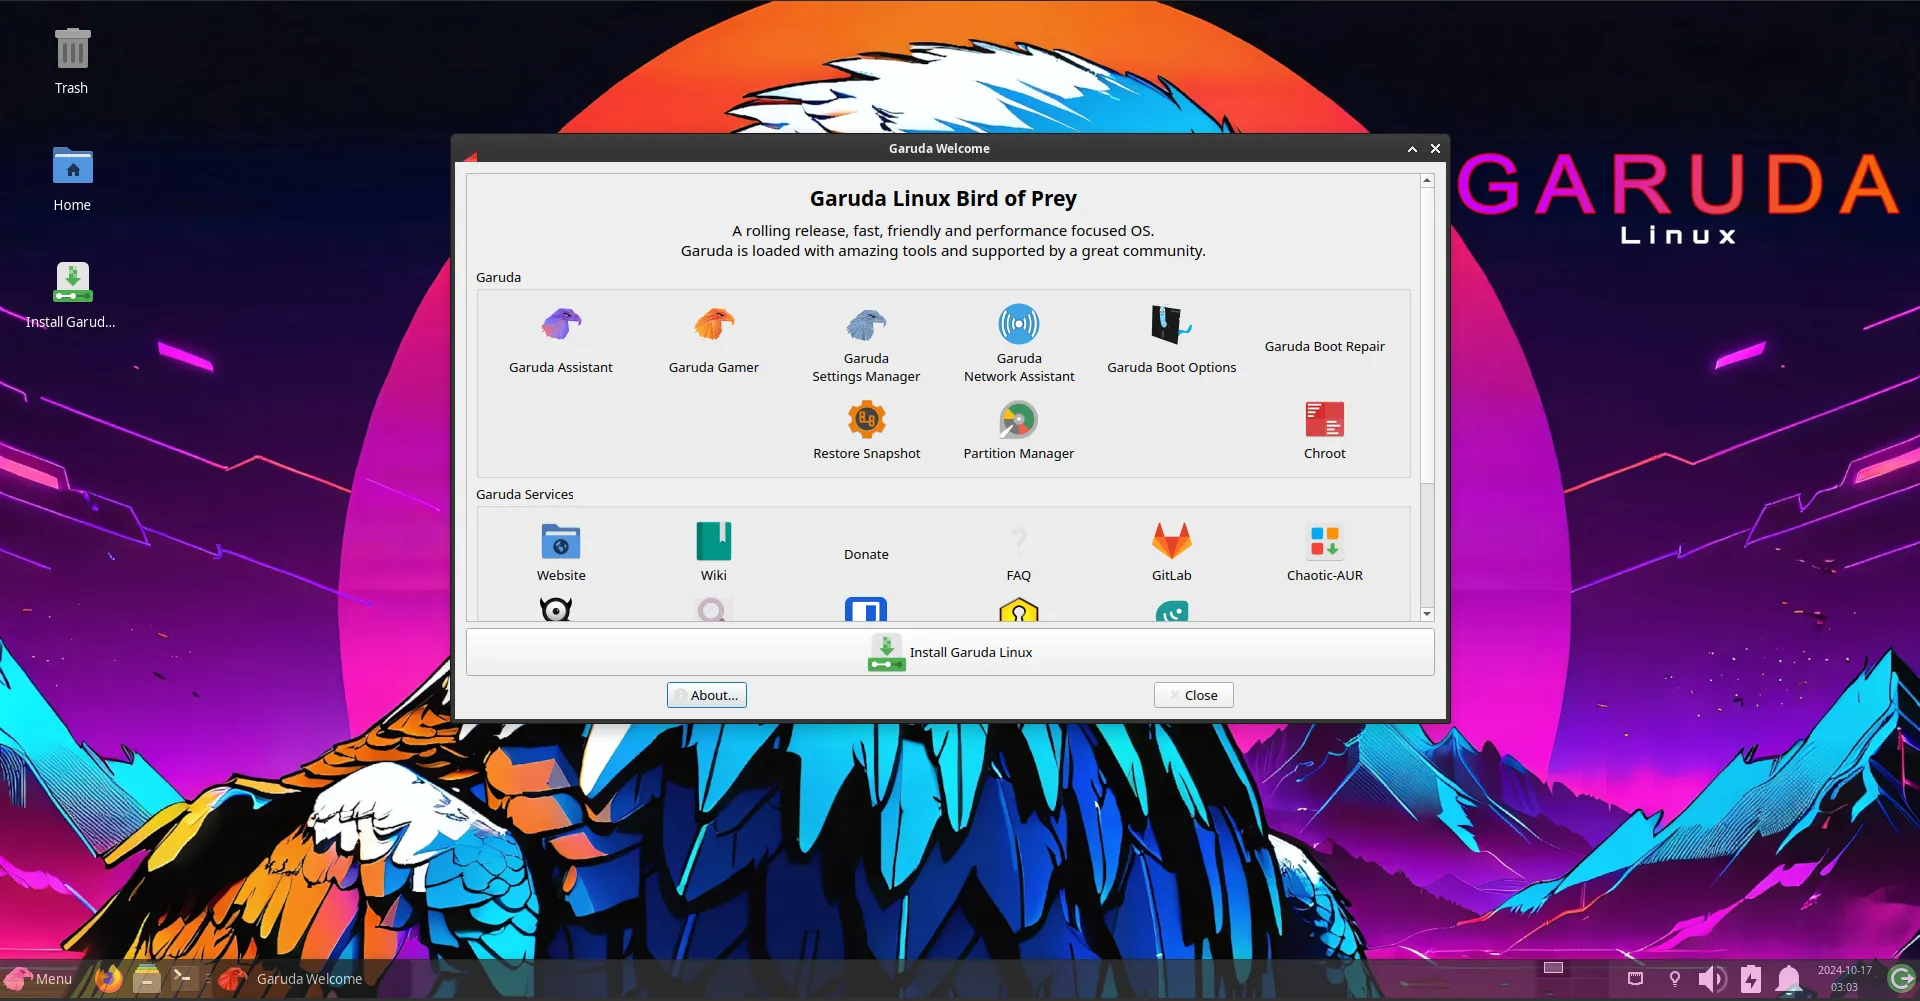Open the Chroot tool

coord(1324,431)
